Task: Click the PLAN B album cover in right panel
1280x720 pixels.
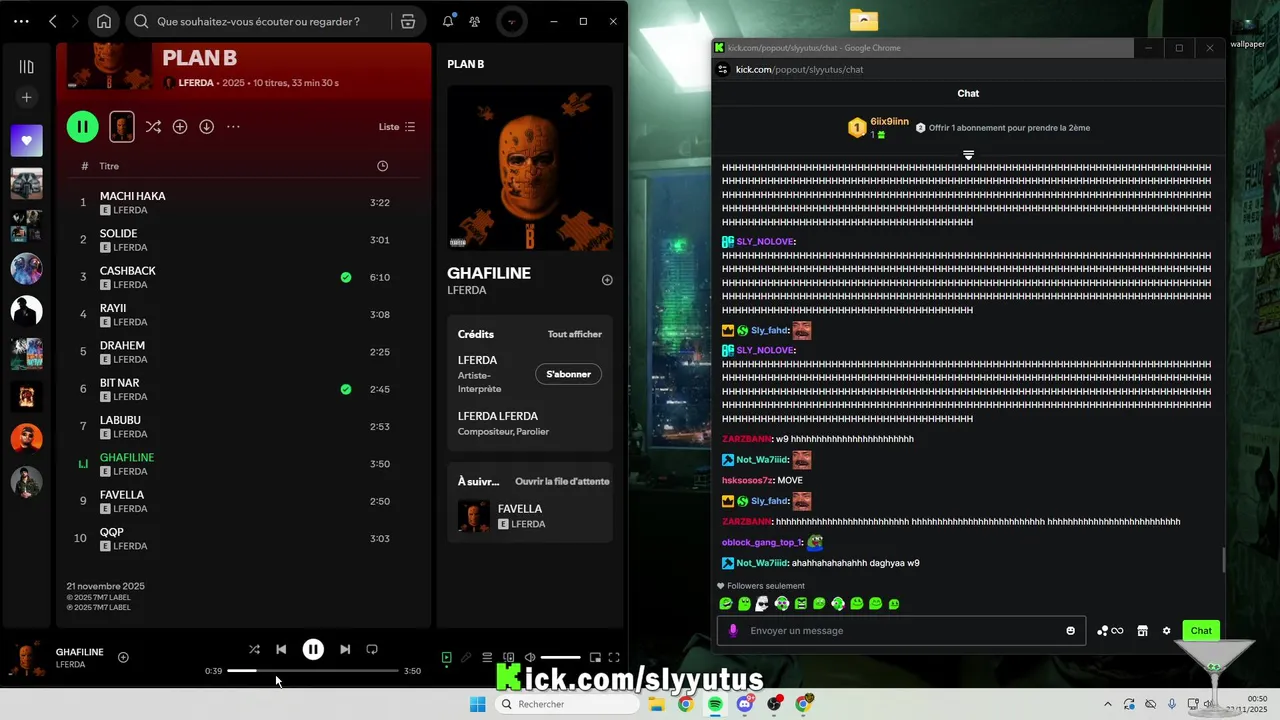Action: click(x=530, y=168)
